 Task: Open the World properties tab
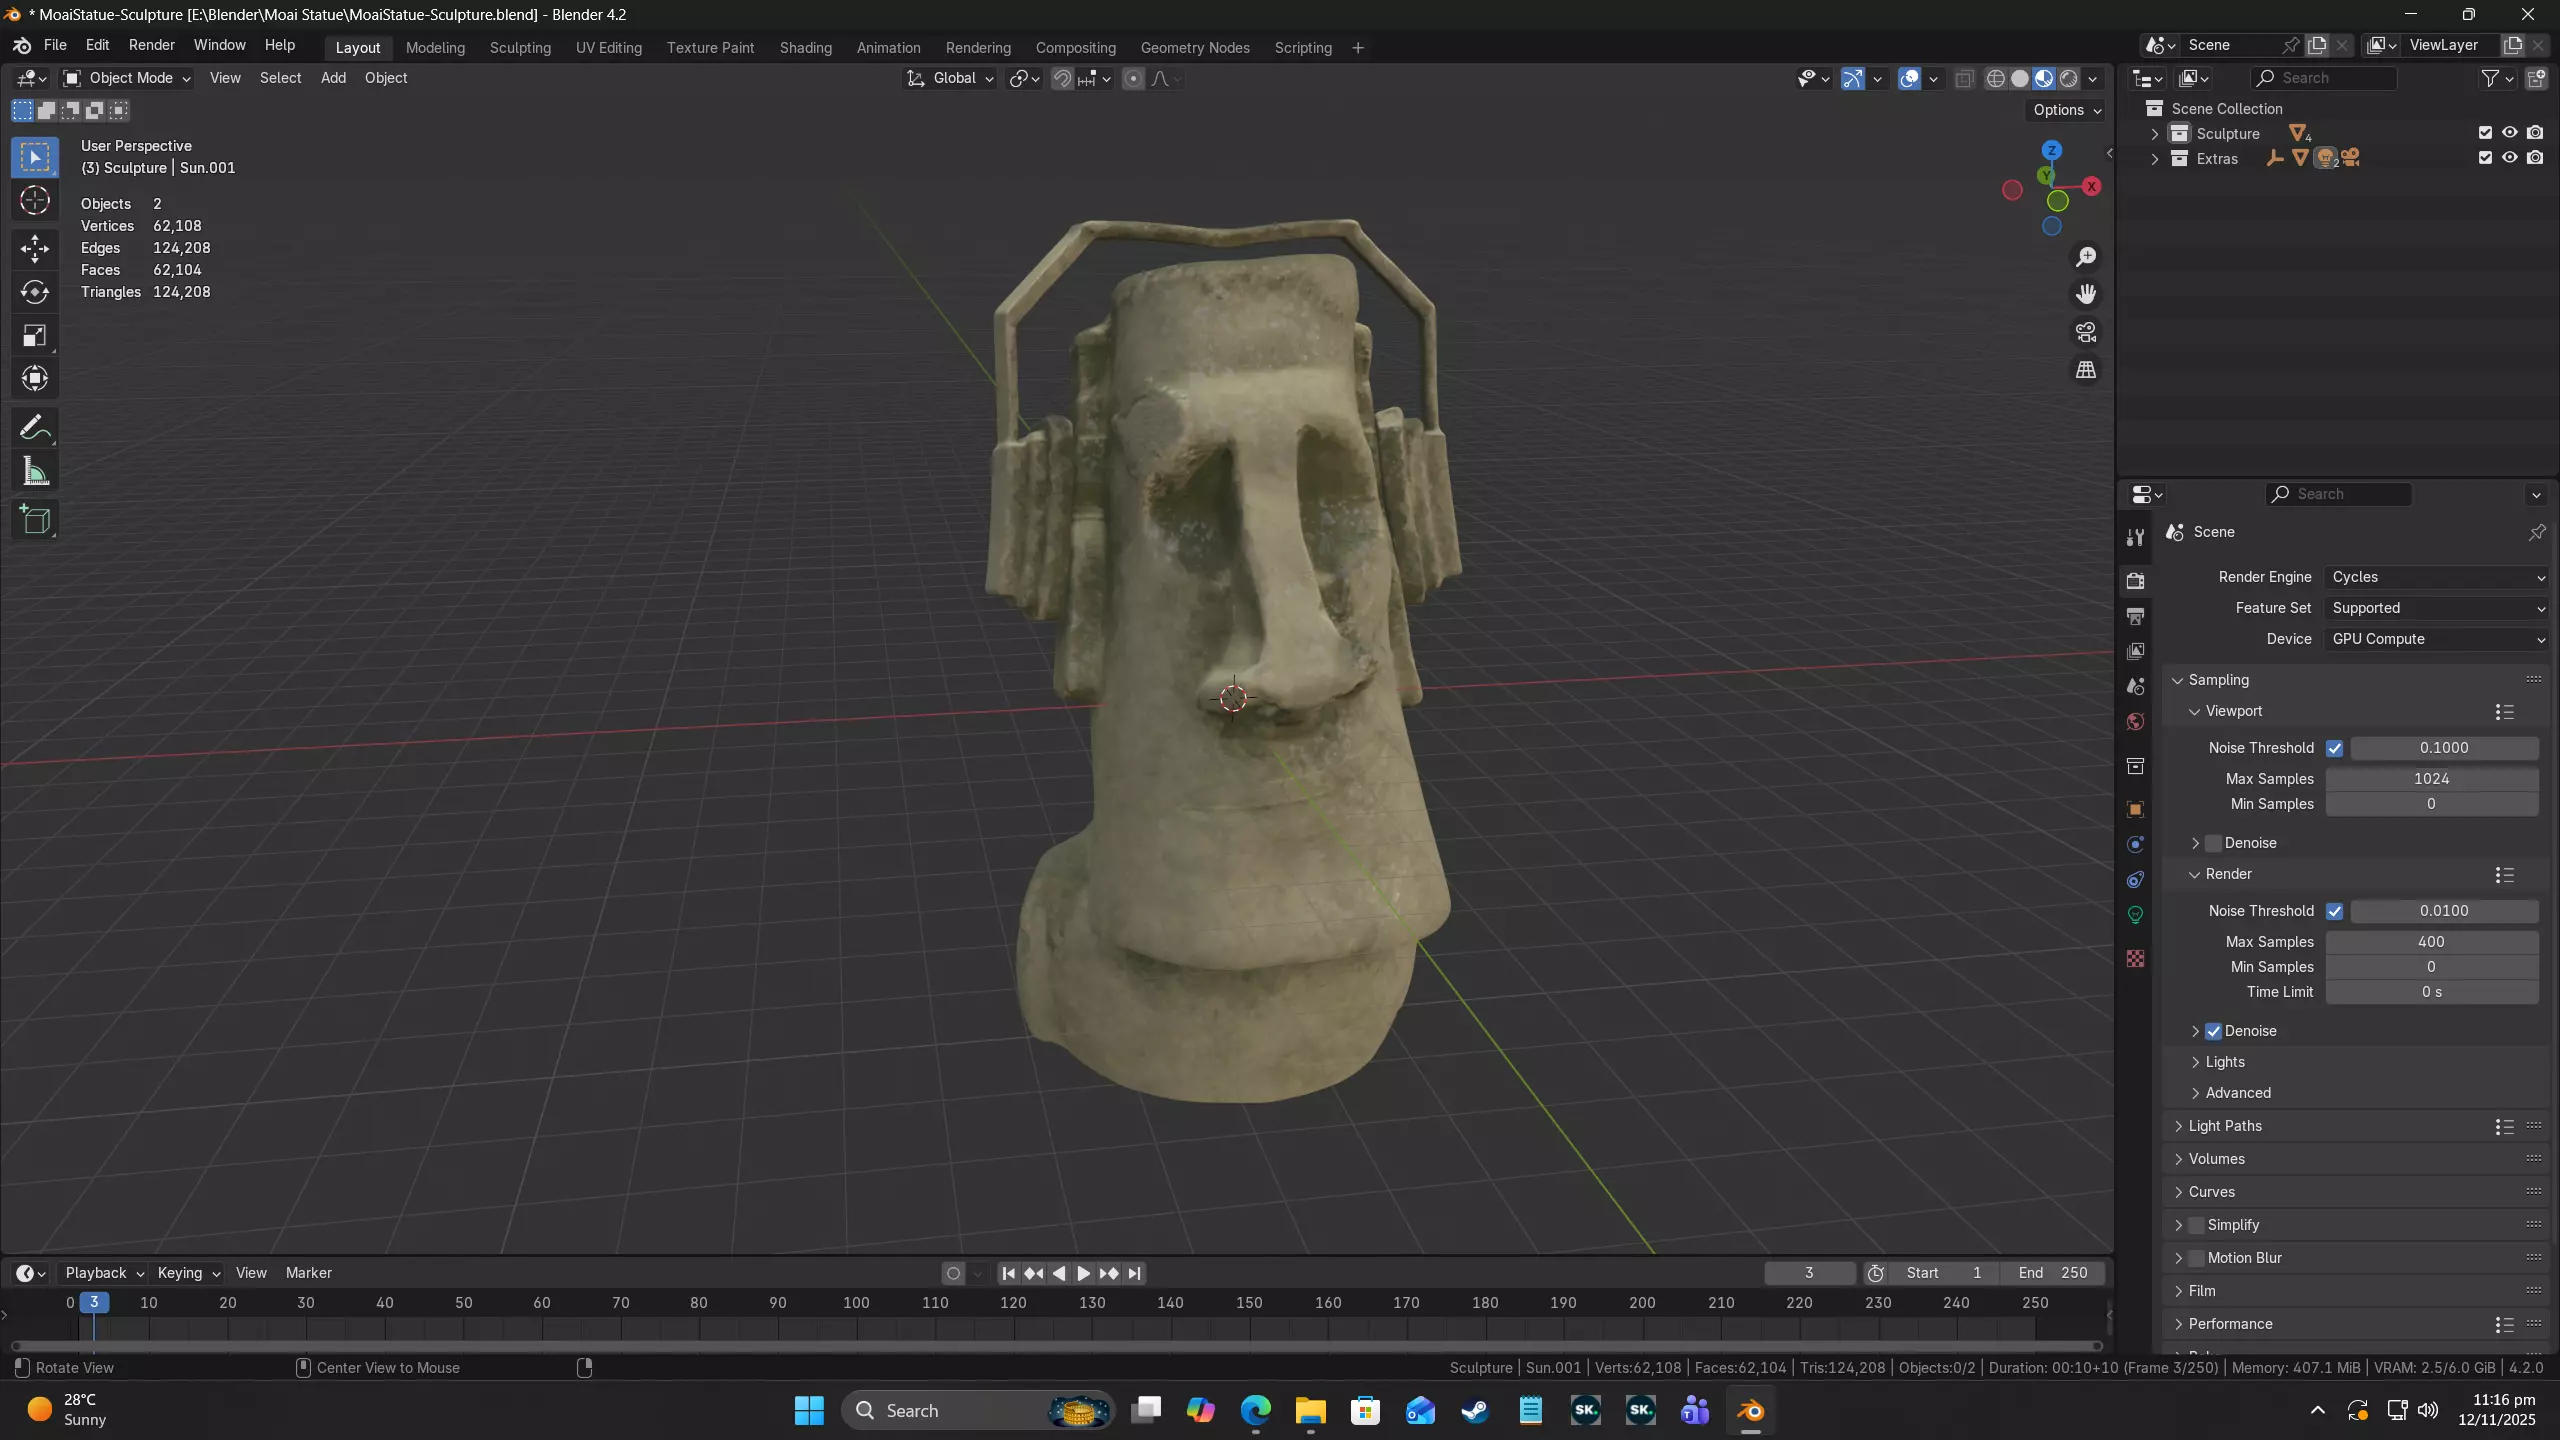[x=2135, y=722]
